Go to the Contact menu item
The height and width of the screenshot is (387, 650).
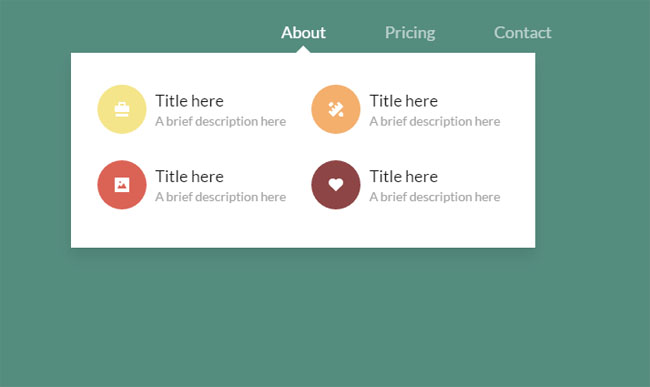pos(523,33)
